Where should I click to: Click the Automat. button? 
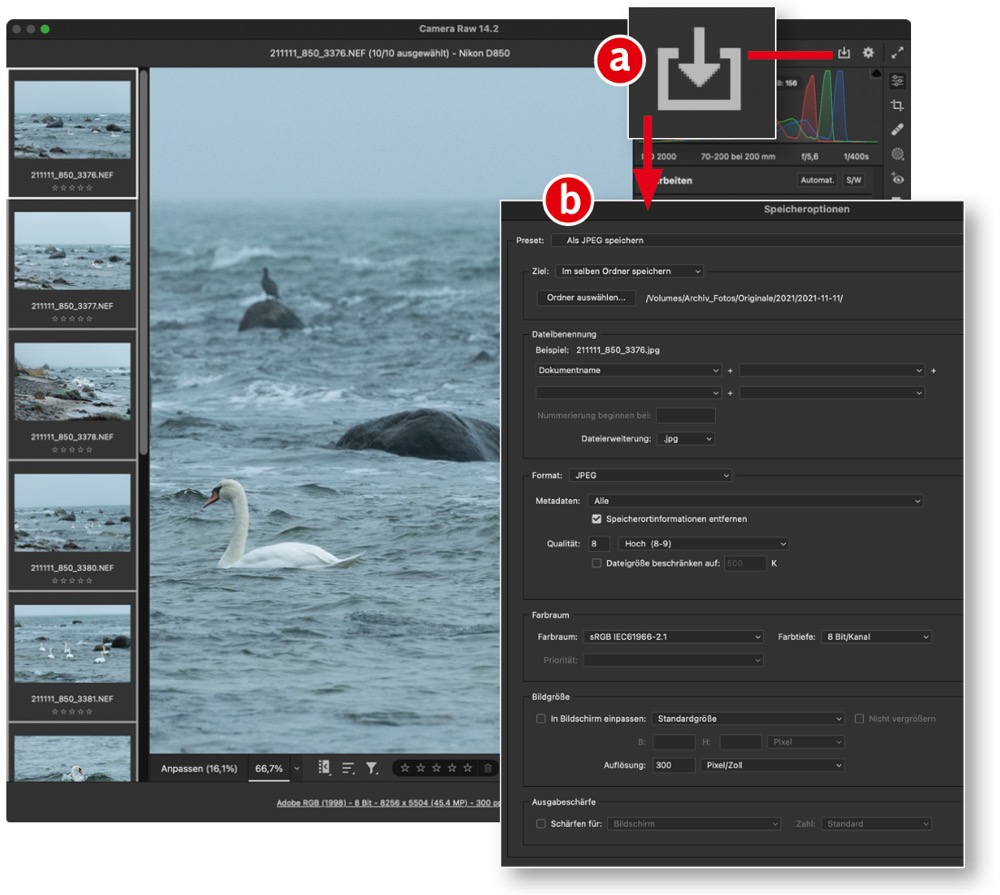(816, 181)
